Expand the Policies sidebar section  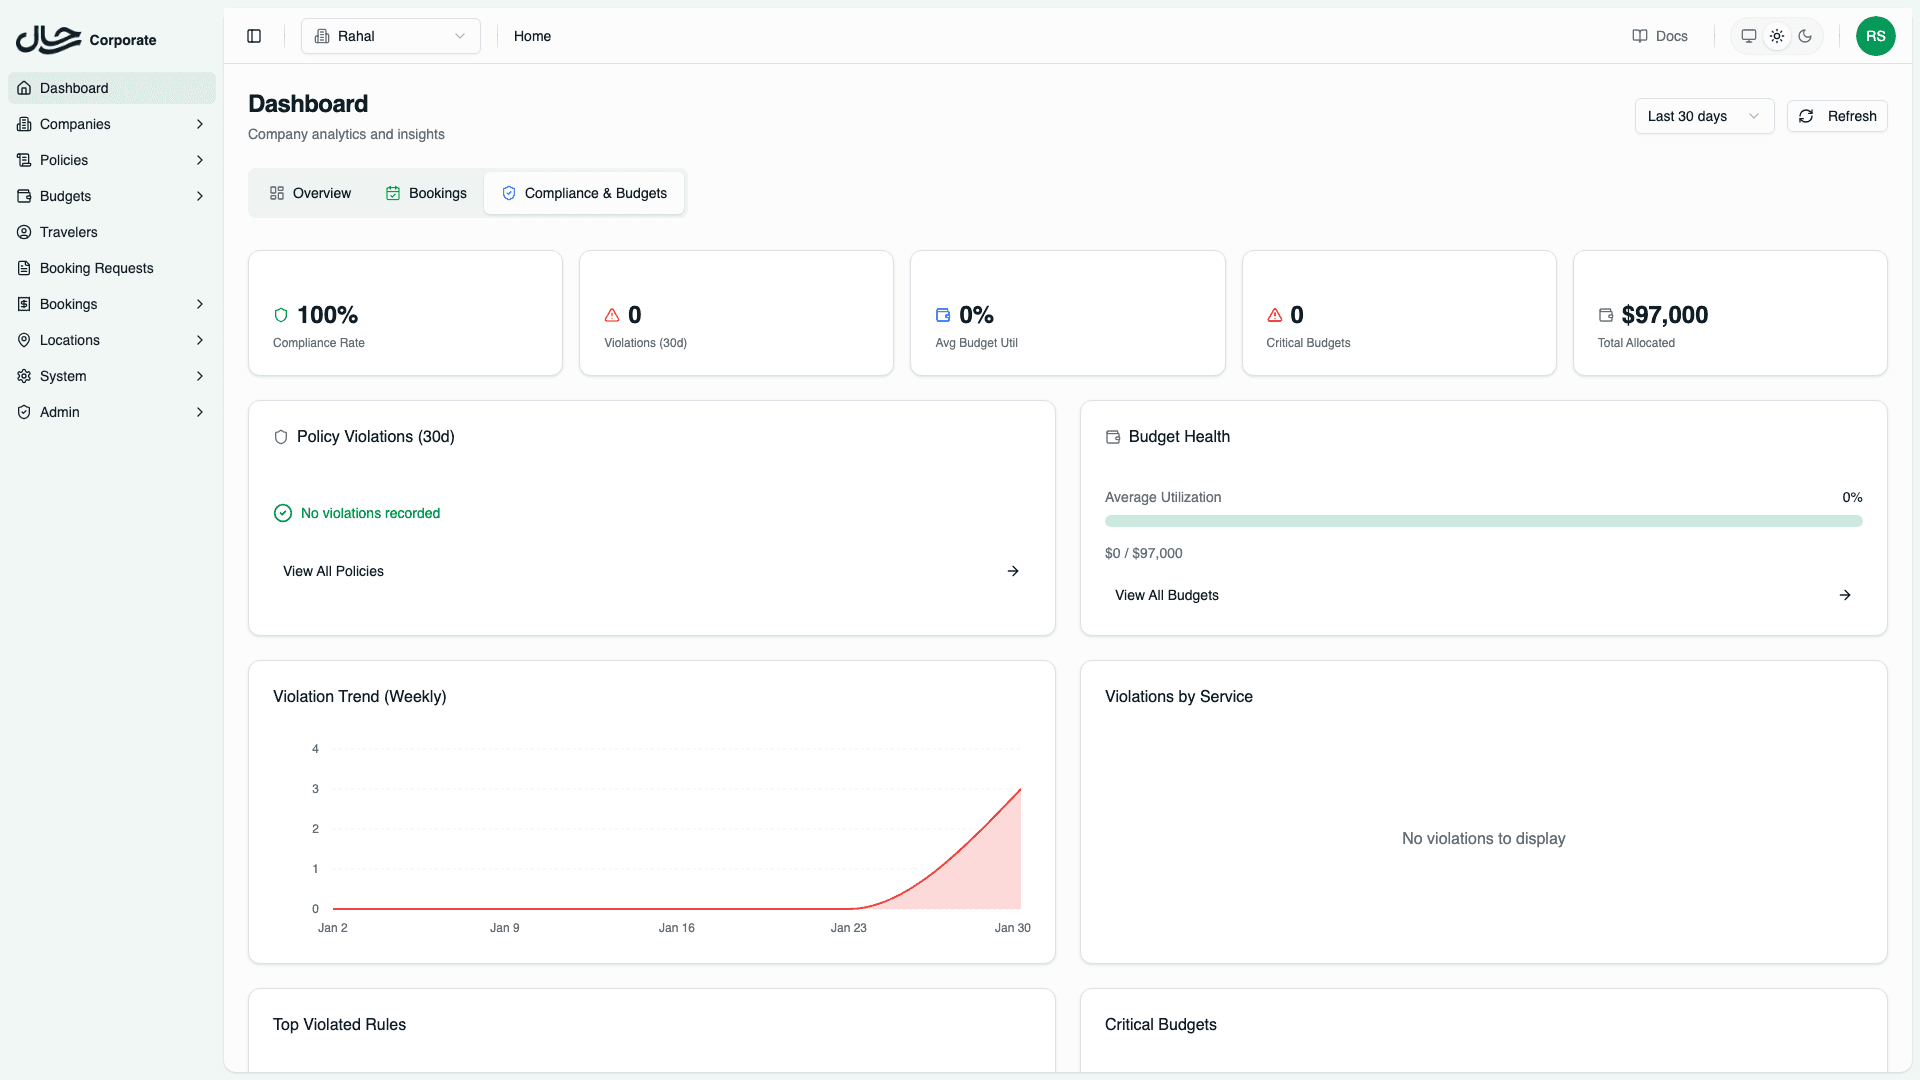pos(110,160)
